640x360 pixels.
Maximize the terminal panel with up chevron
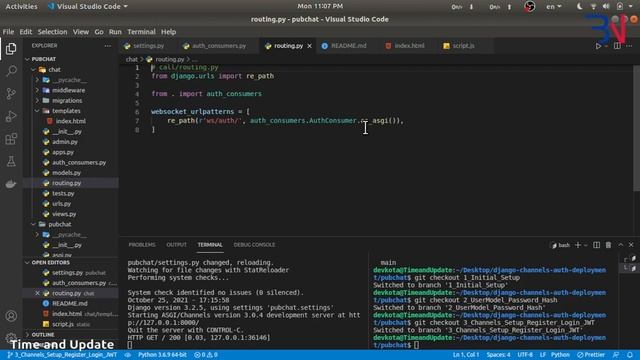620,245
